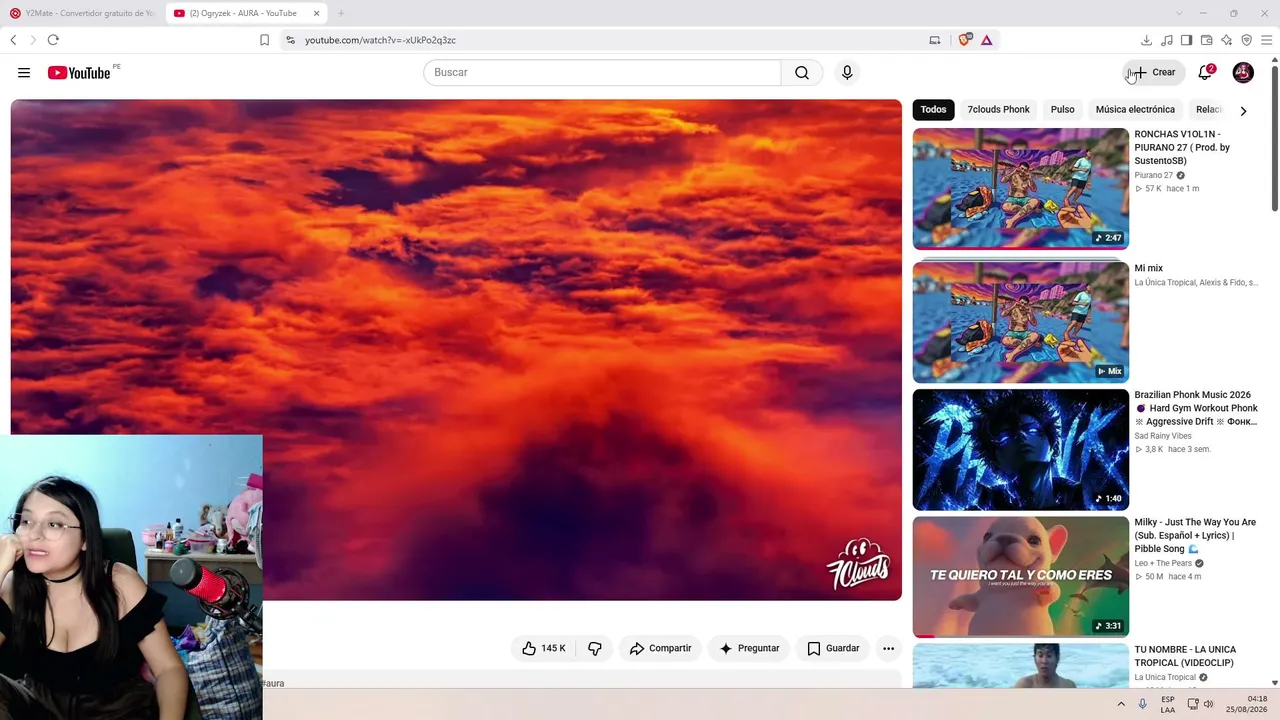Switch to the Y2Mate tab

click(x=82, y=13)
